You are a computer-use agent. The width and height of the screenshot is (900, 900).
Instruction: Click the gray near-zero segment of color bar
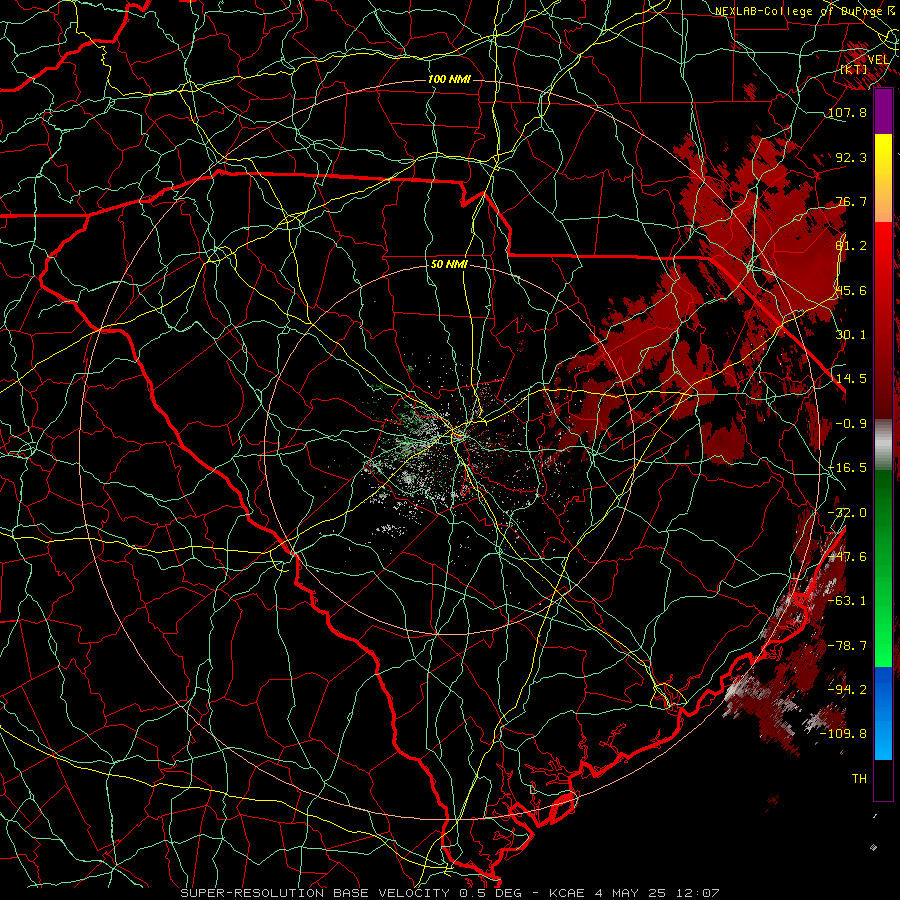(883, 445)
